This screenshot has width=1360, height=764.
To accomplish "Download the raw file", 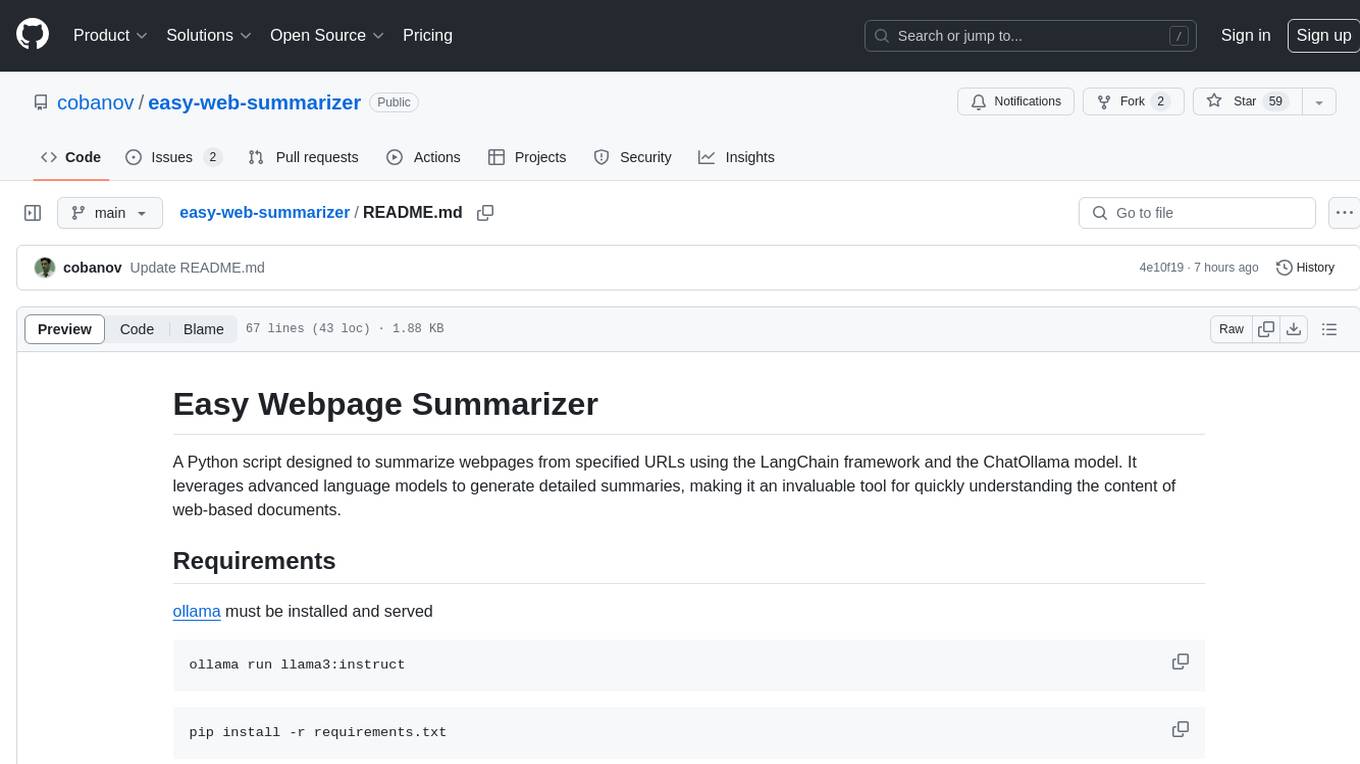I will click(1294, 329).
